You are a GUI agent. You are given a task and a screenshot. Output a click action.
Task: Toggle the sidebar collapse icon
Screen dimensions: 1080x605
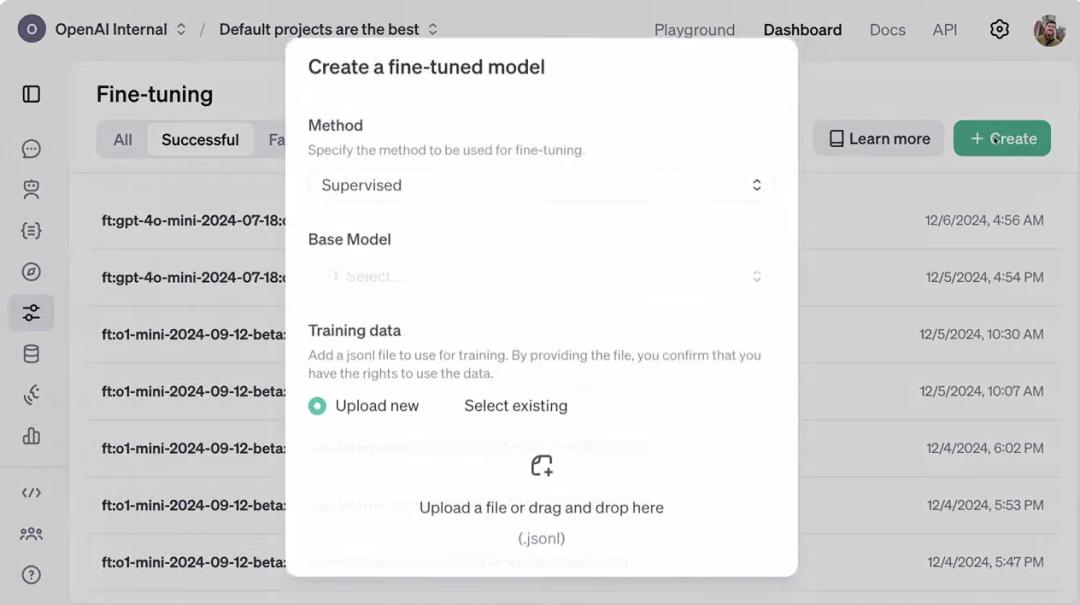point(31,94)
